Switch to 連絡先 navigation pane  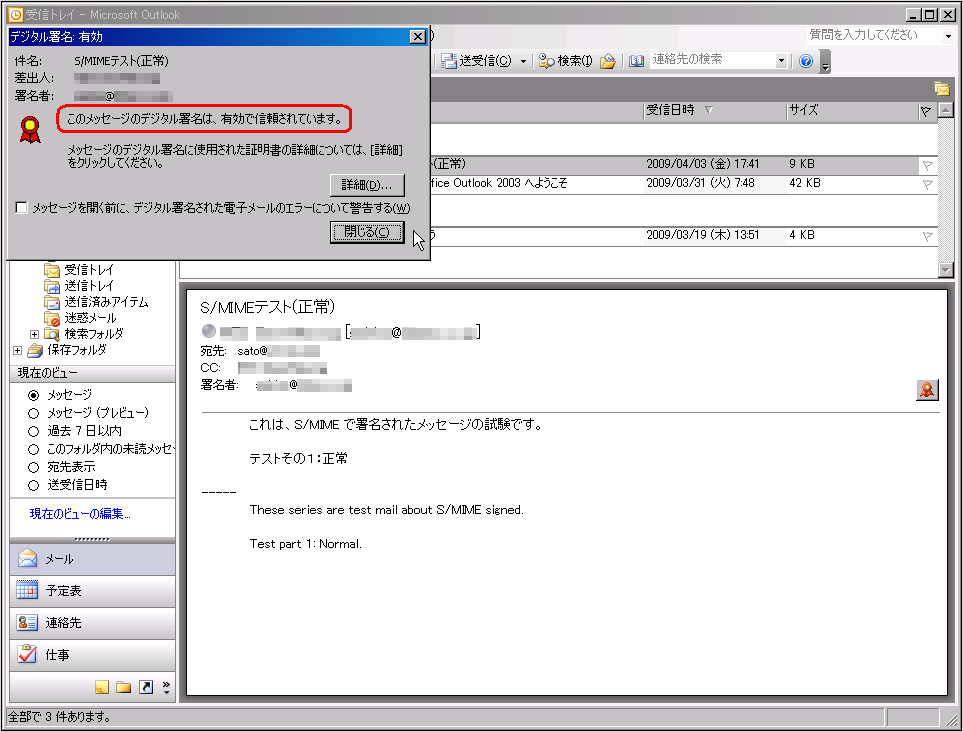[92, 623]
